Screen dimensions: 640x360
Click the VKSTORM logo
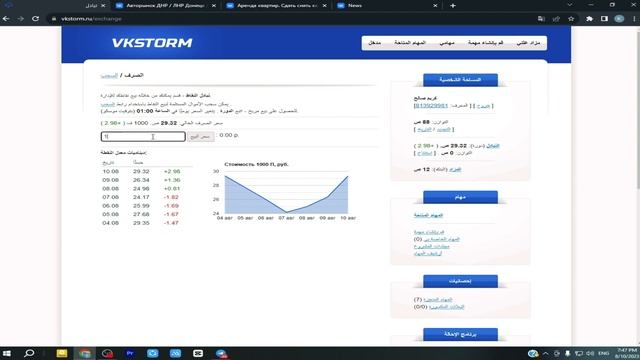[152, 43]
